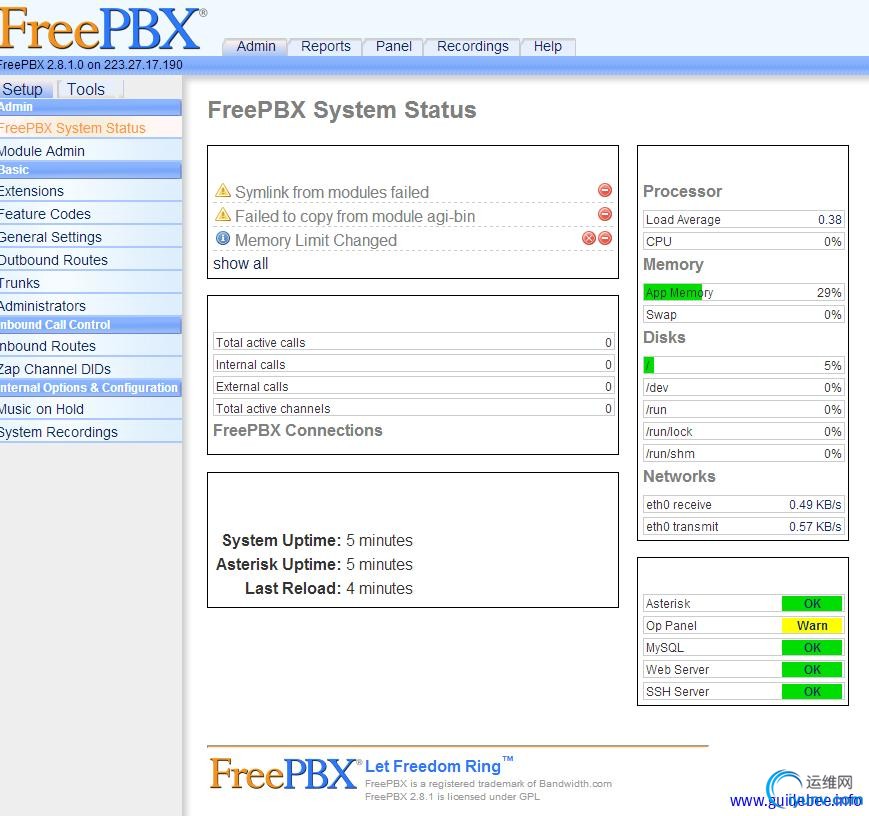Click the /run/lock disk row
The height and width of the screenshot is (816, 869).
744,432
